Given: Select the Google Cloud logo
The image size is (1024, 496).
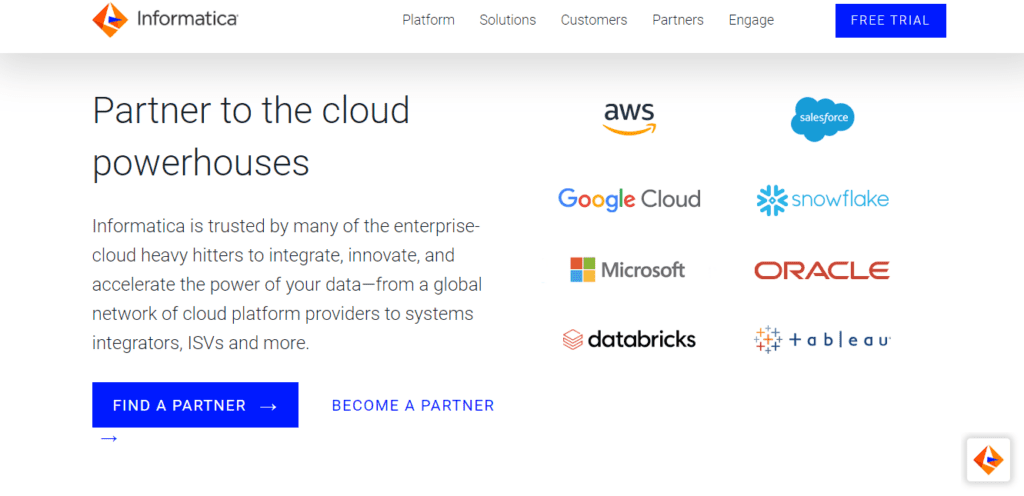Looking at the screenshot, I should click(x=629, y=199).
